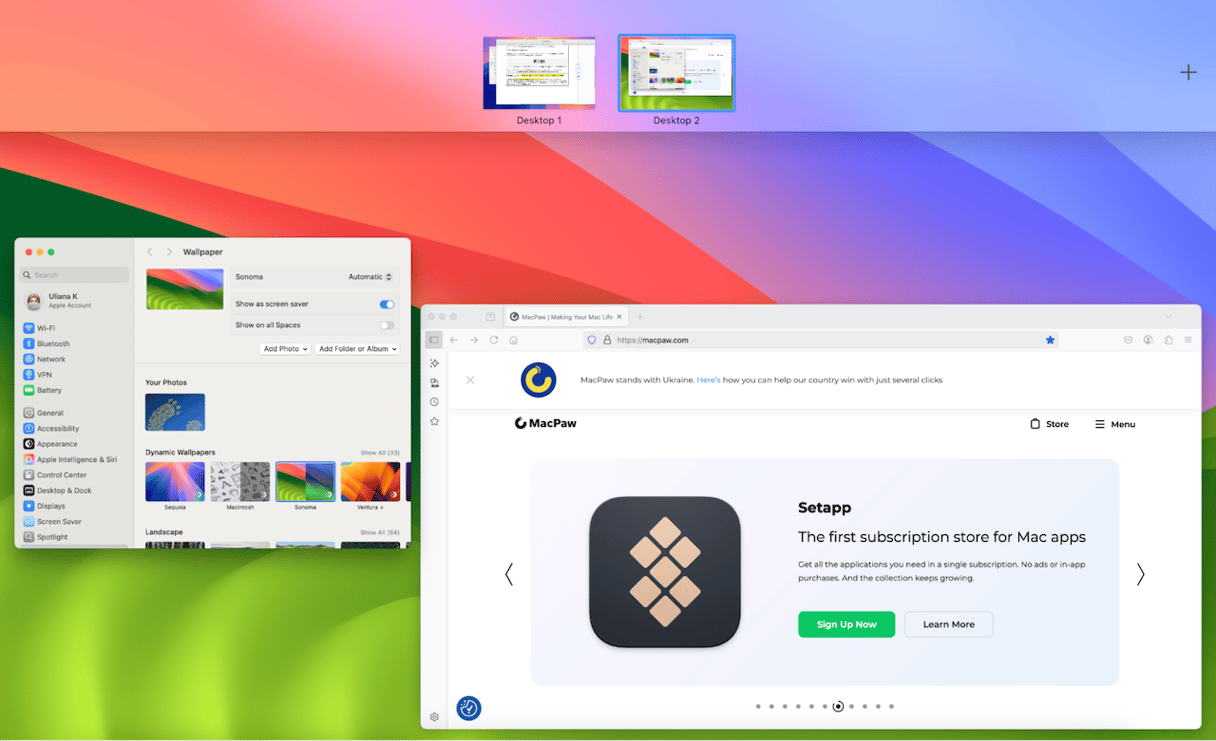This screenshot has height=741, width=1216.
Task: Click the browser back arrow
Action: 454,340
